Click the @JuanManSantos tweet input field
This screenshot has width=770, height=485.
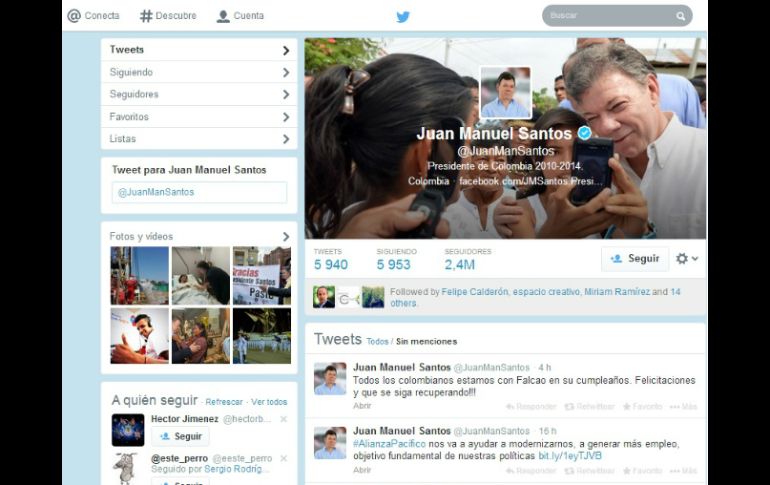199,192
